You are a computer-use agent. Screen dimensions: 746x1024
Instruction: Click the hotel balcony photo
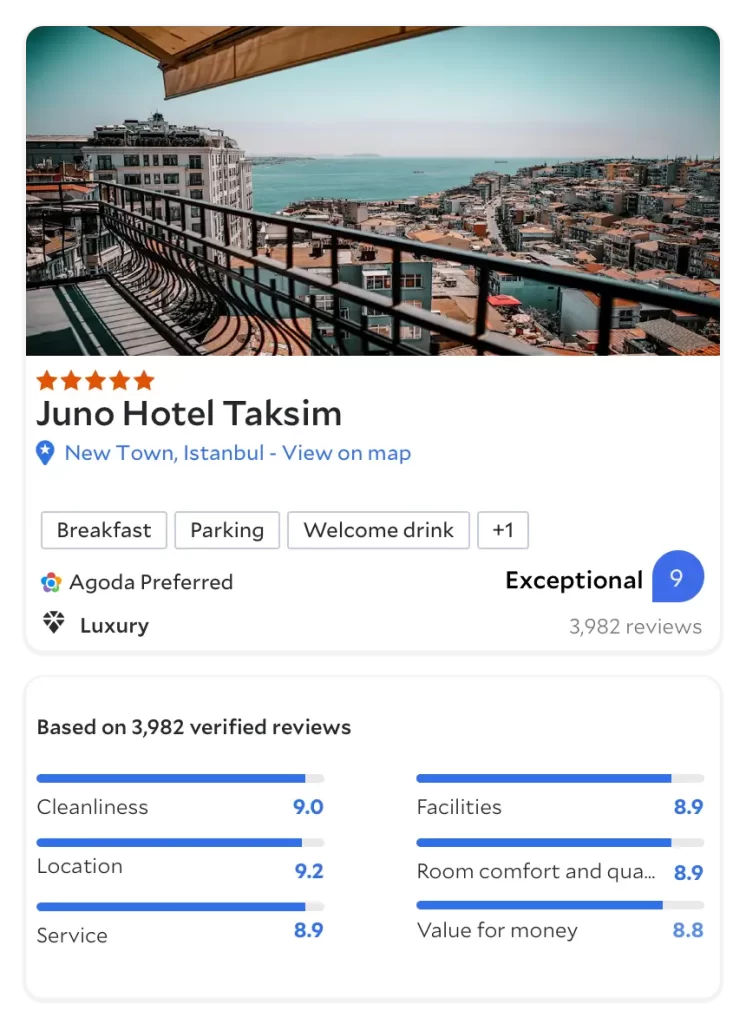pos(372,190)
